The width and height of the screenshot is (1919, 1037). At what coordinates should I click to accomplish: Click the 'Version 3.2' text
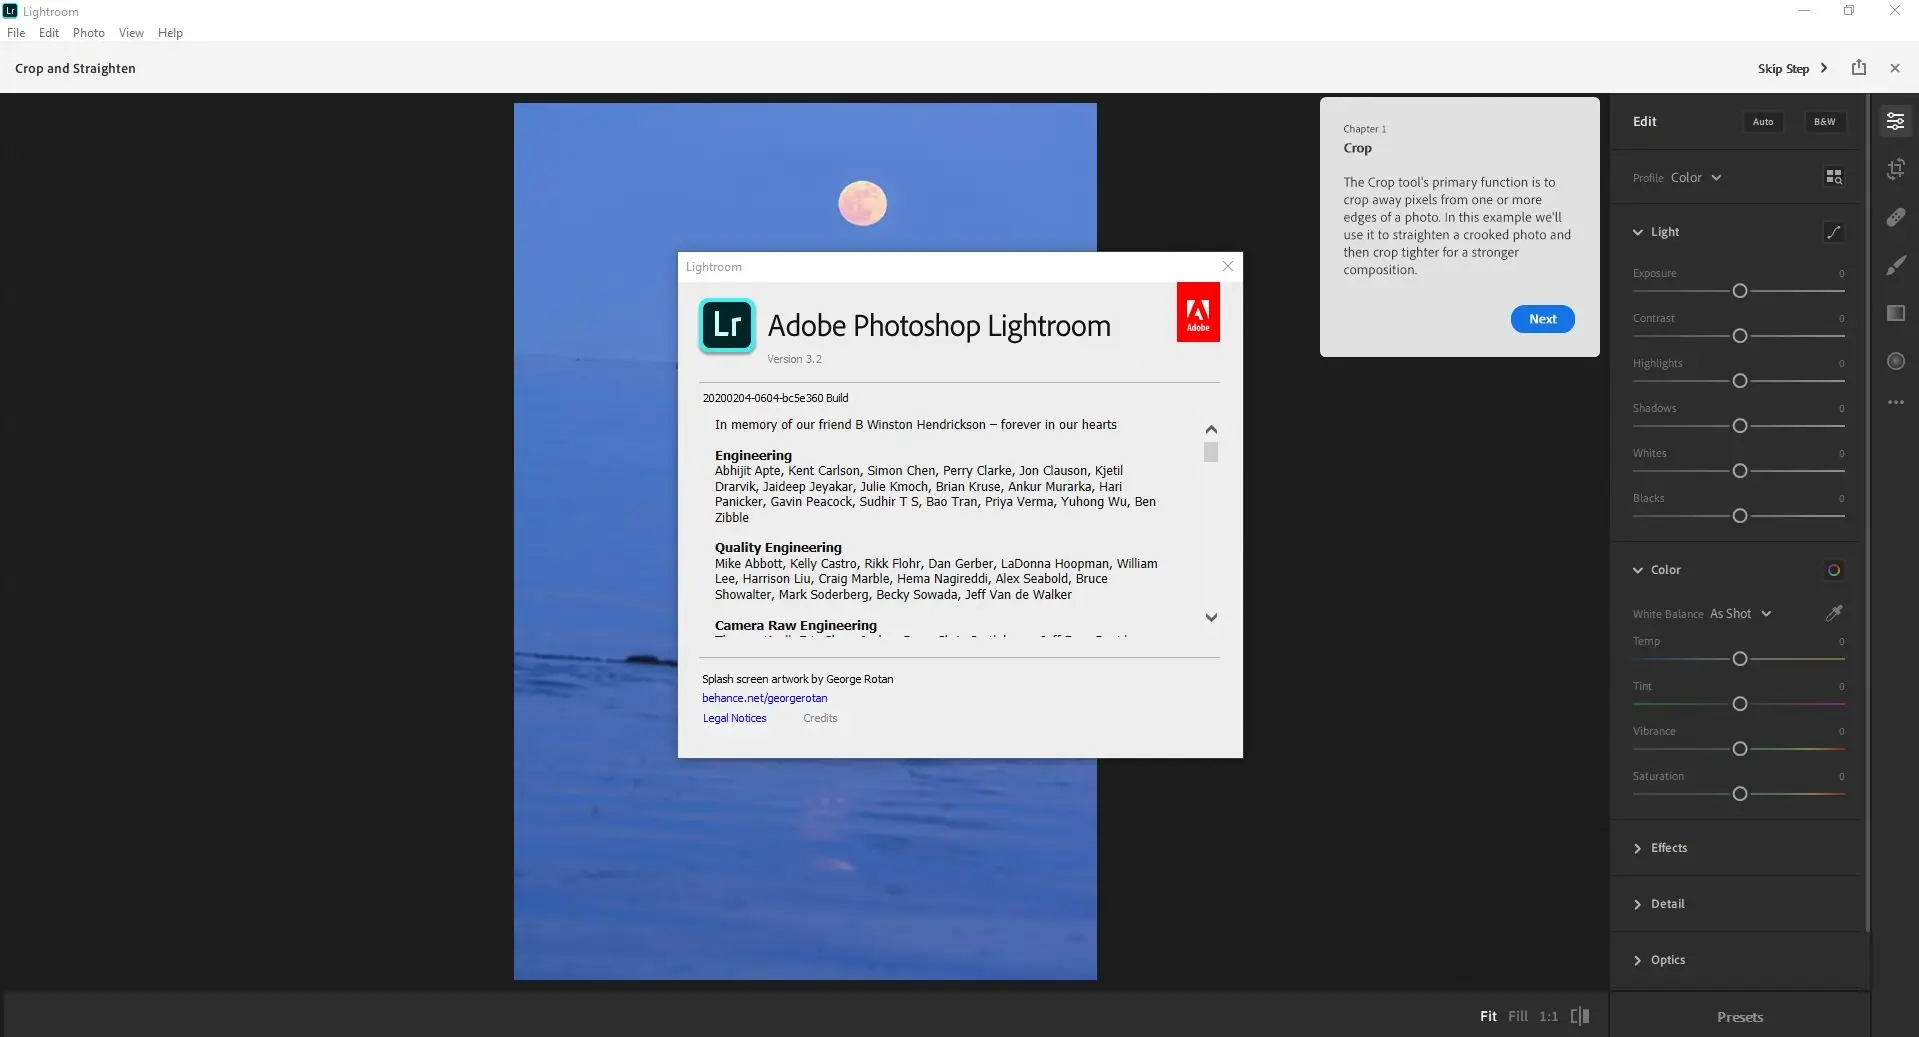point(794,359)
